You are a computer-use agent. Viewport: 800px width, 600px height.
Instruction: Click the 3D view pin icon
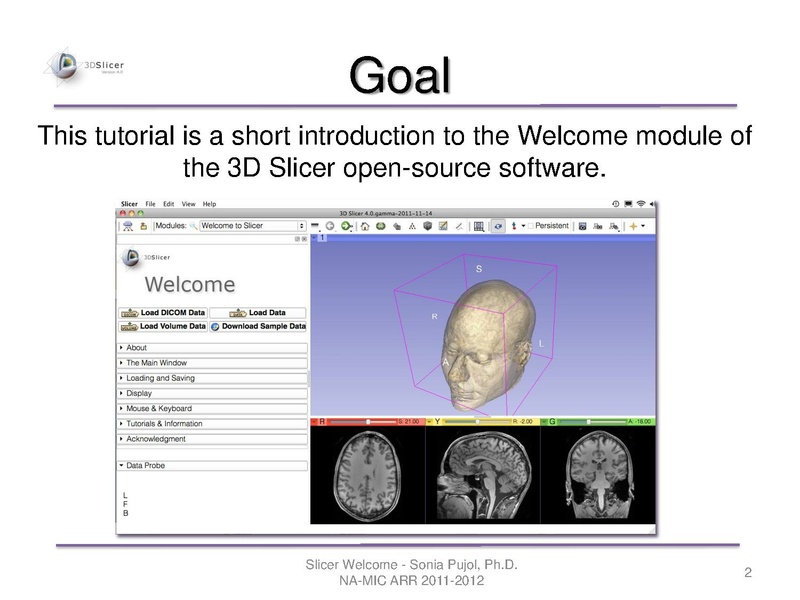[x=314, y=238]
